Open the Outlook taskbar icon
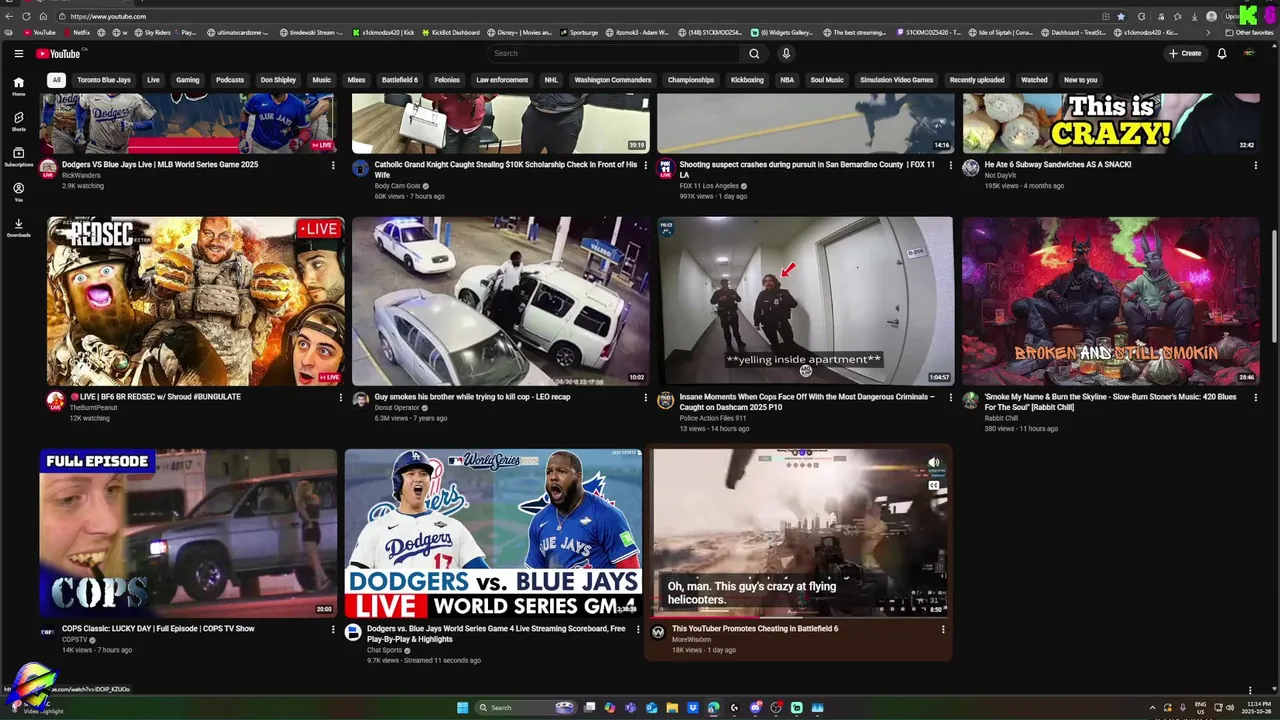Image resolution: width=1280 pixels, height=720 pixels. 651,708
